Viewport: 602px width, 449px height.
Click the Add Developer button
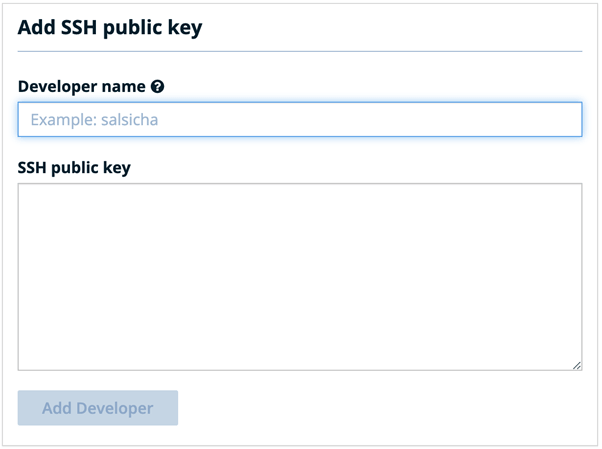pyautogui.click(x=98, y=408)
